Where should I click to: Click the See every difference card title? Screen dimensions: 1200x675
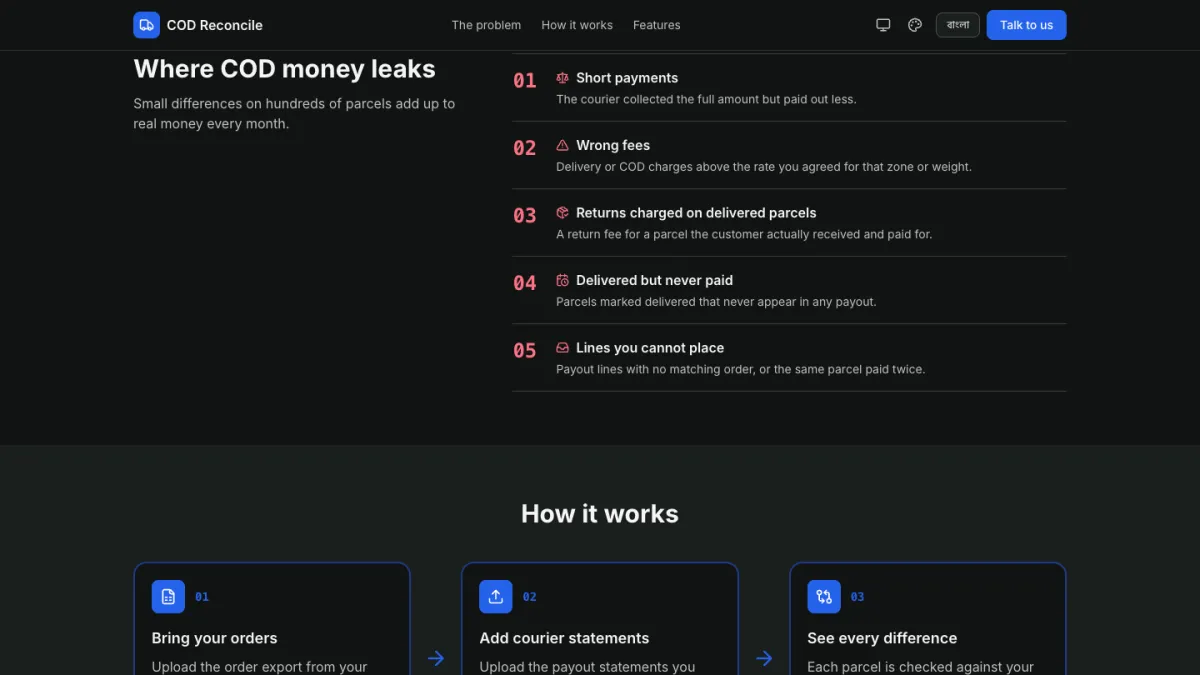tap(882, 638)
